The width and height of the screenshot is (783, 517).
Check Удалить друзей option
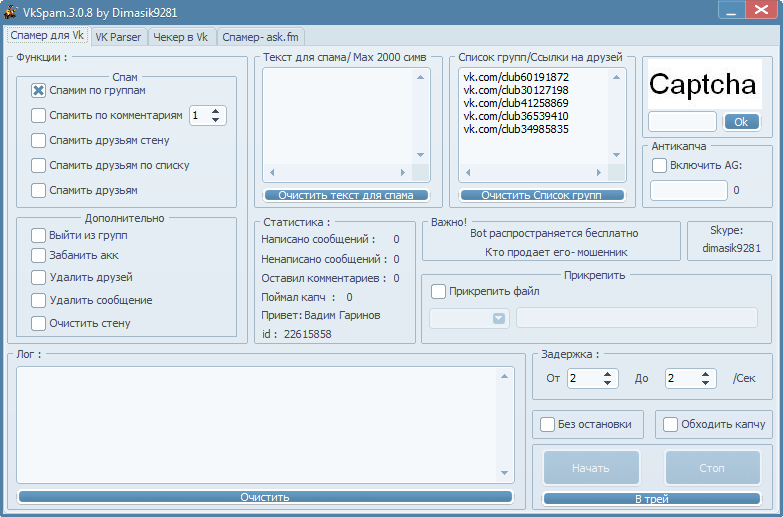click(x=38, y=277)
